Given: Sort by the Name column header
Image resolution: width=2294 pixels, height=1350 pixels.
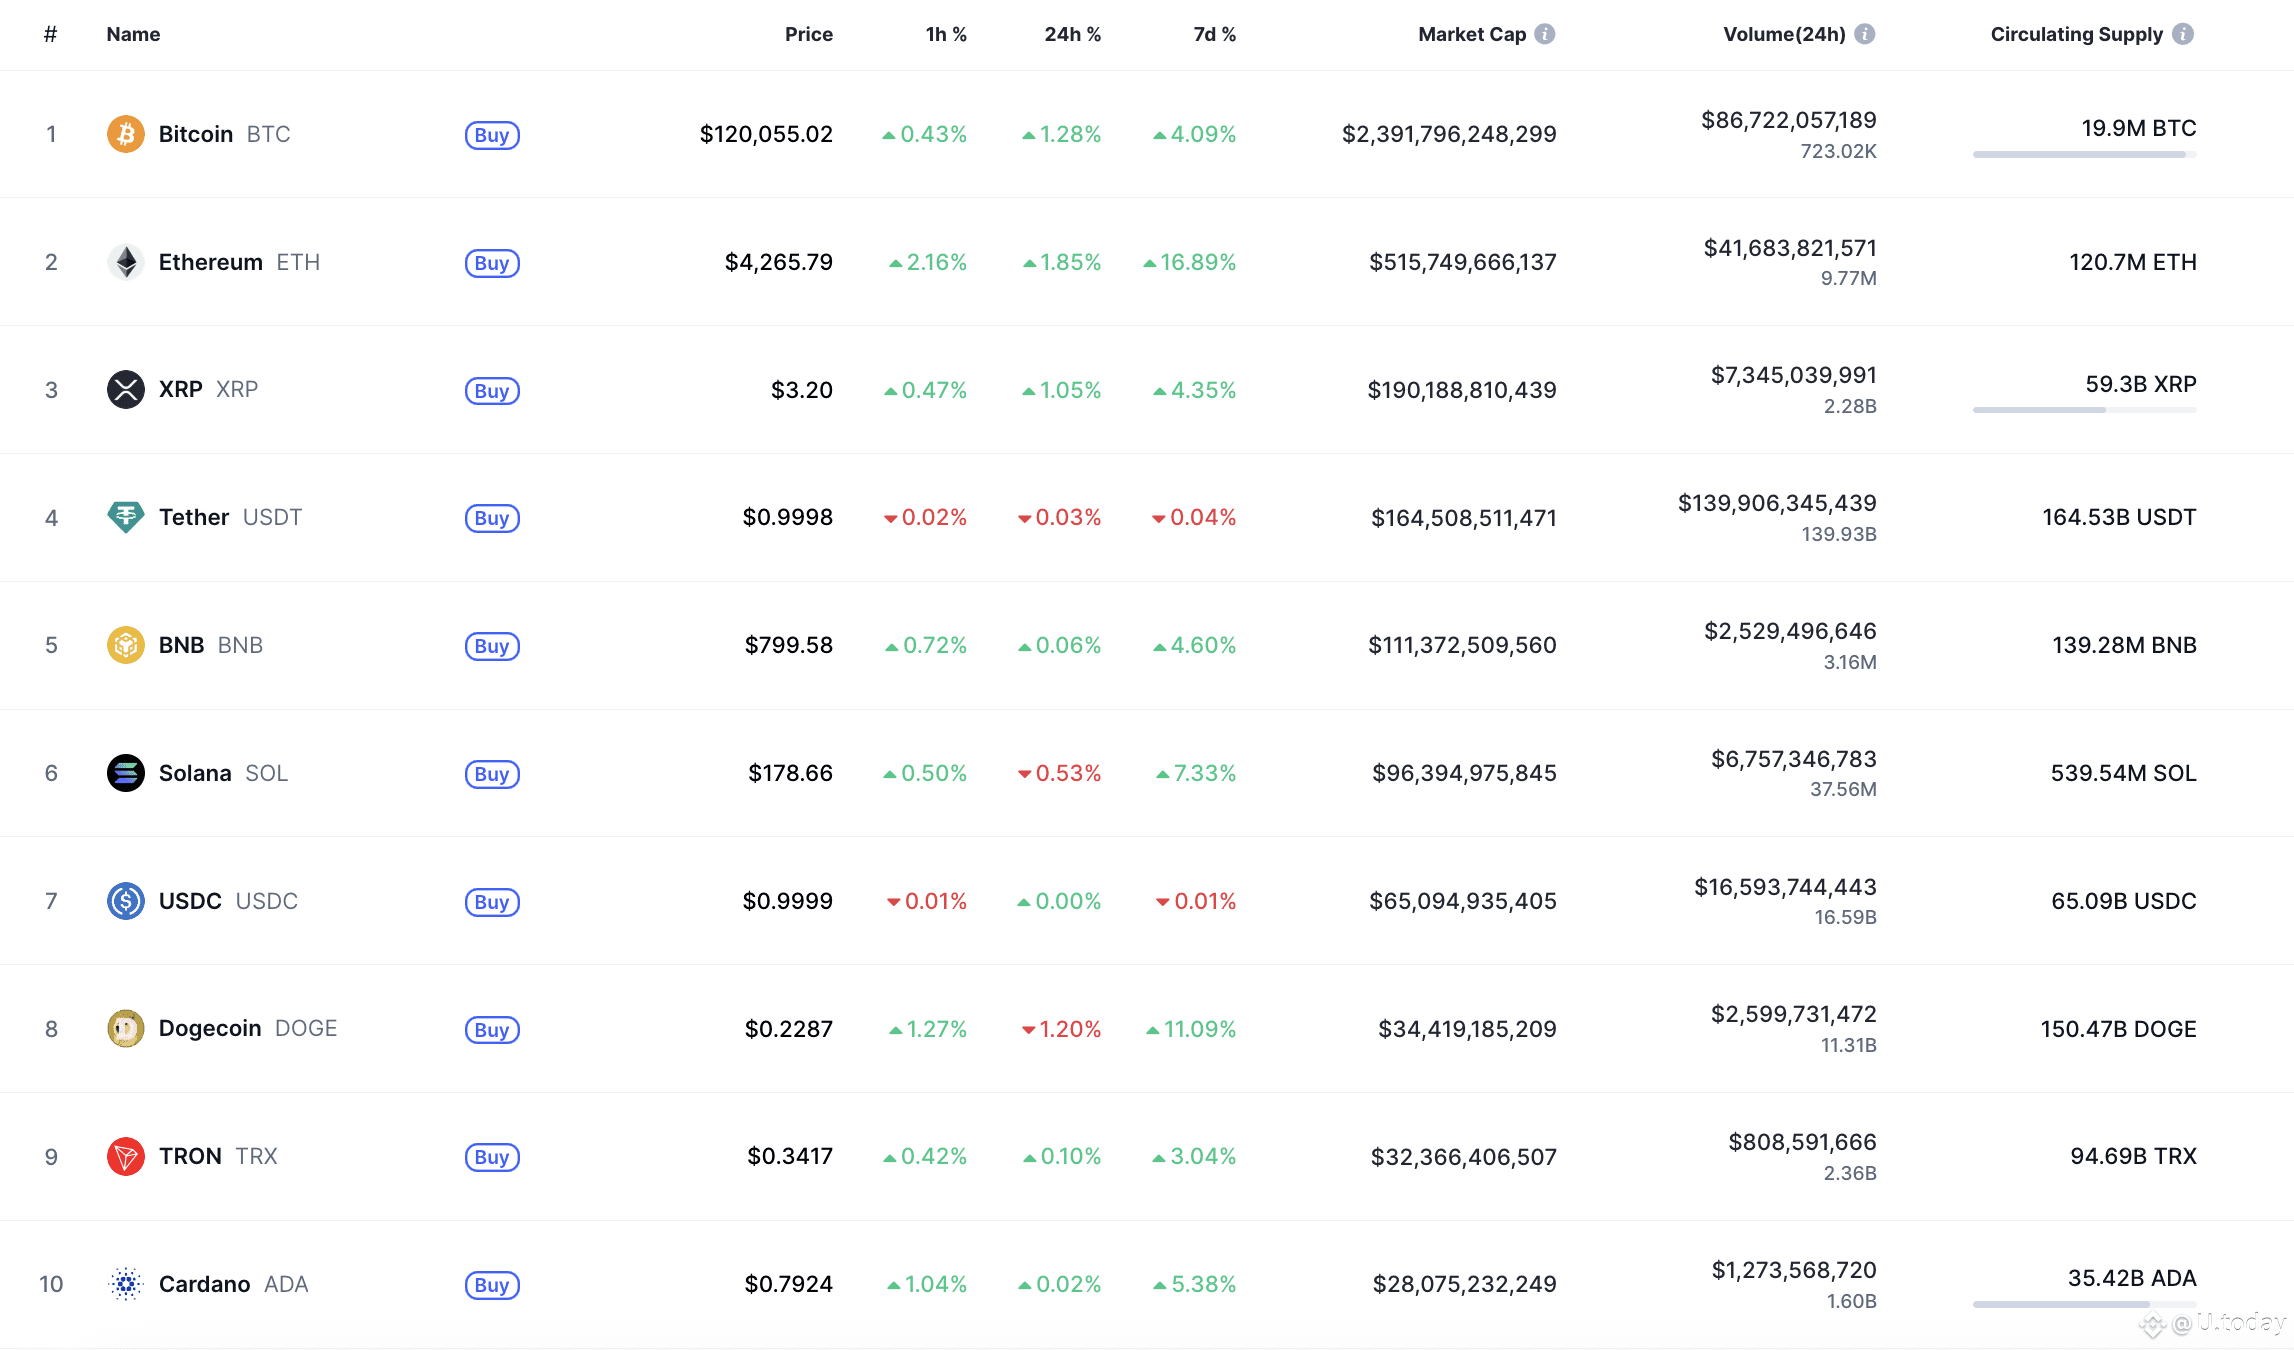Looking at the screenshot, I should point(133,34).
